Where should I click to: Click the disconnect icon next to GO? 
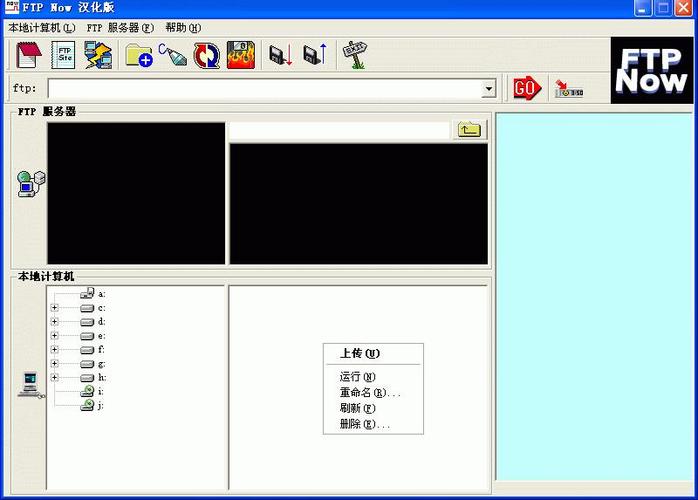pos(568,89)
